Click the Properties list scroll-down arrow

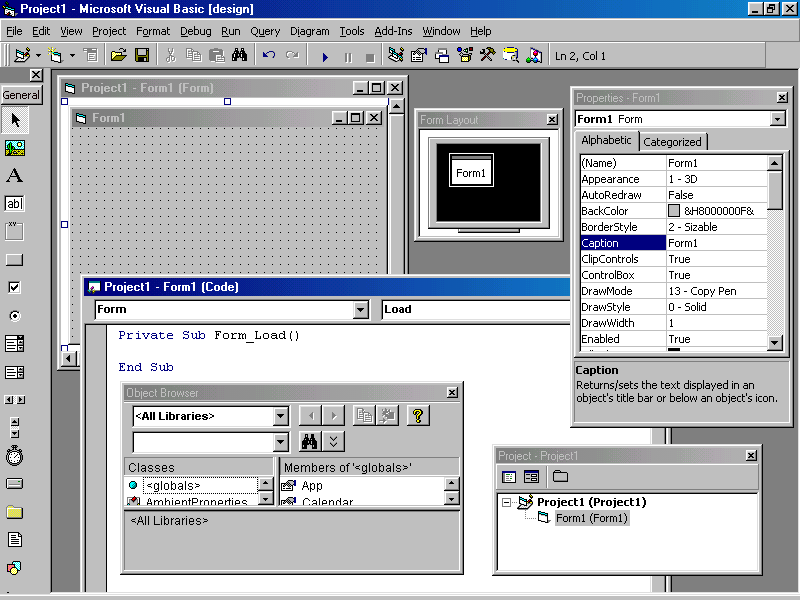coord(774,342)
